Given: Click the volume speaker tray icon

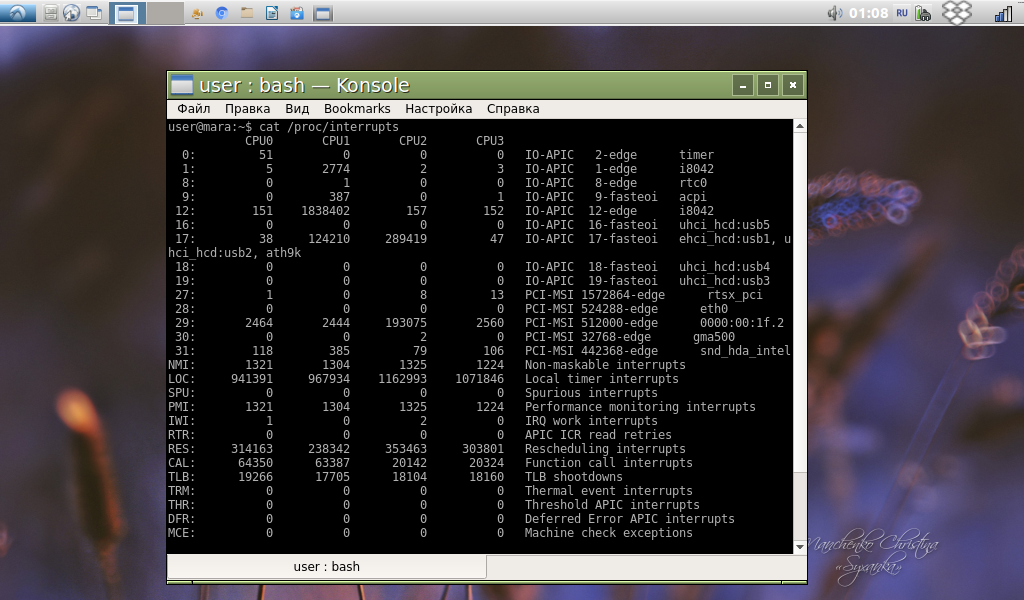Looking at the screenshot, I should click(x=834, y=13).
